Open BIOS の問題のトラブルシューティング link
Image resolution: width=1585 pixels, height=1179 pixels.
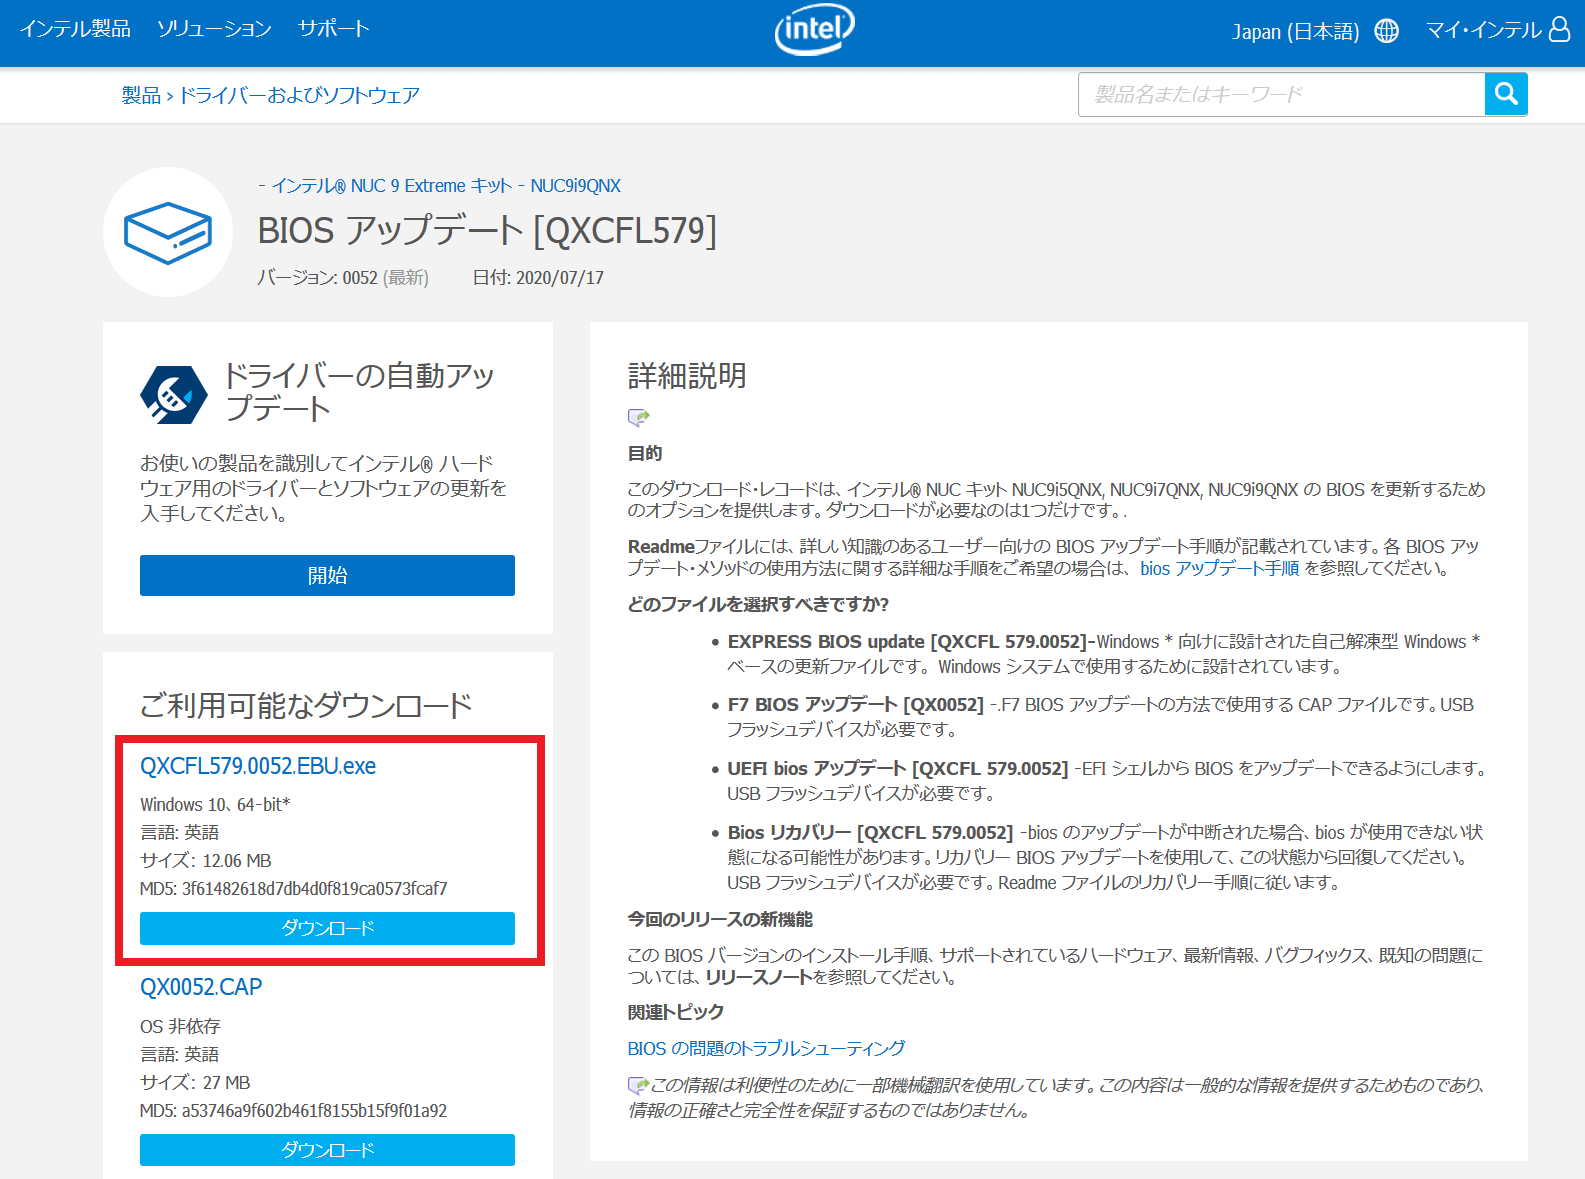pyautogui.click(x=766, y=1048)
